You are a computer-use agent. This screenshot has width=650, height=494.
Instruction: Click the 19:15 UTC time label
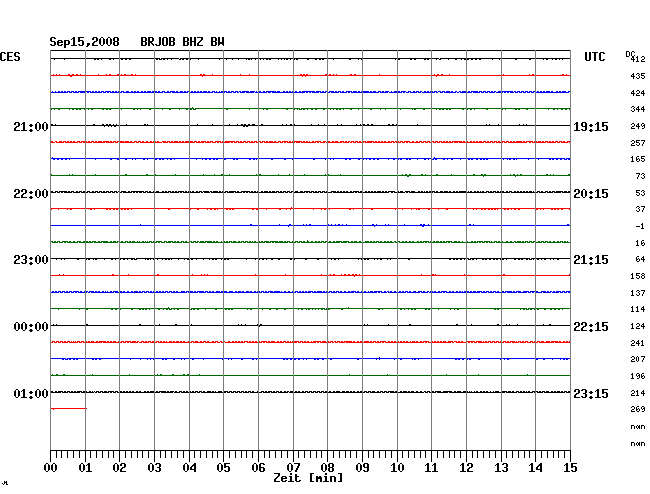tap(591, 127)
